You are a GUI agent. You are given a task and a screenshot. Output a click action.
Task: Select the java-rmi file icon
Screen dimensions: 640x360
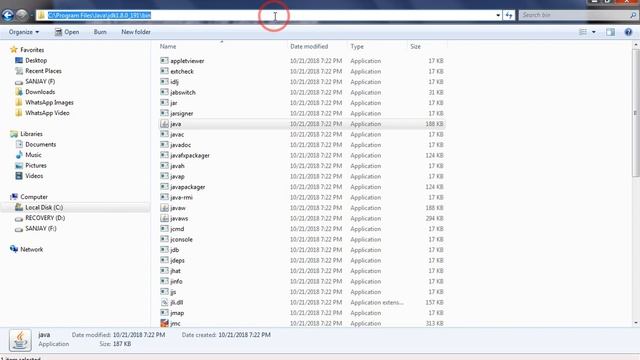tap(164, 198)
